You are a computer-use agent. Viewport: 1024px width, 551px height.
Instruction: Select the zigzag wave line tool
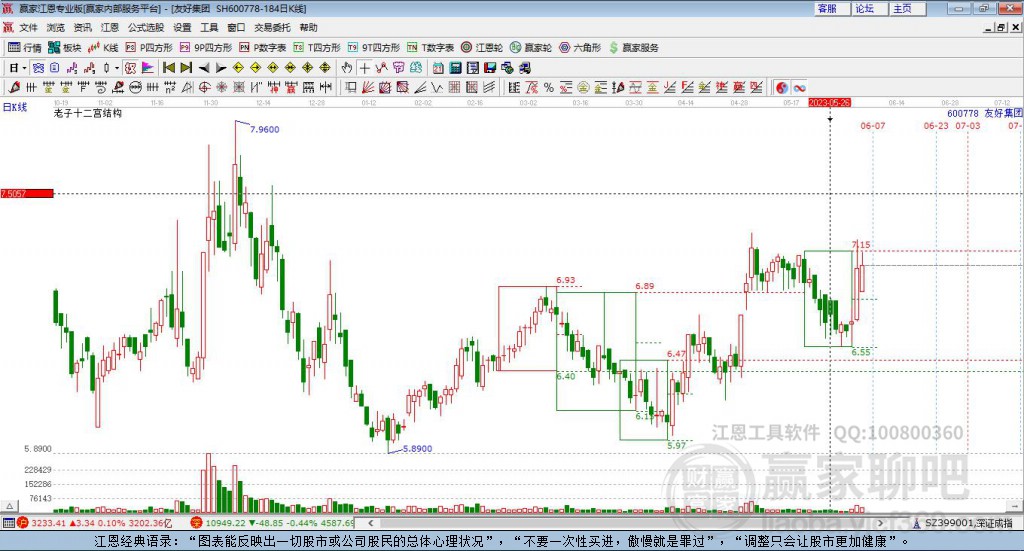coord(437,87)
